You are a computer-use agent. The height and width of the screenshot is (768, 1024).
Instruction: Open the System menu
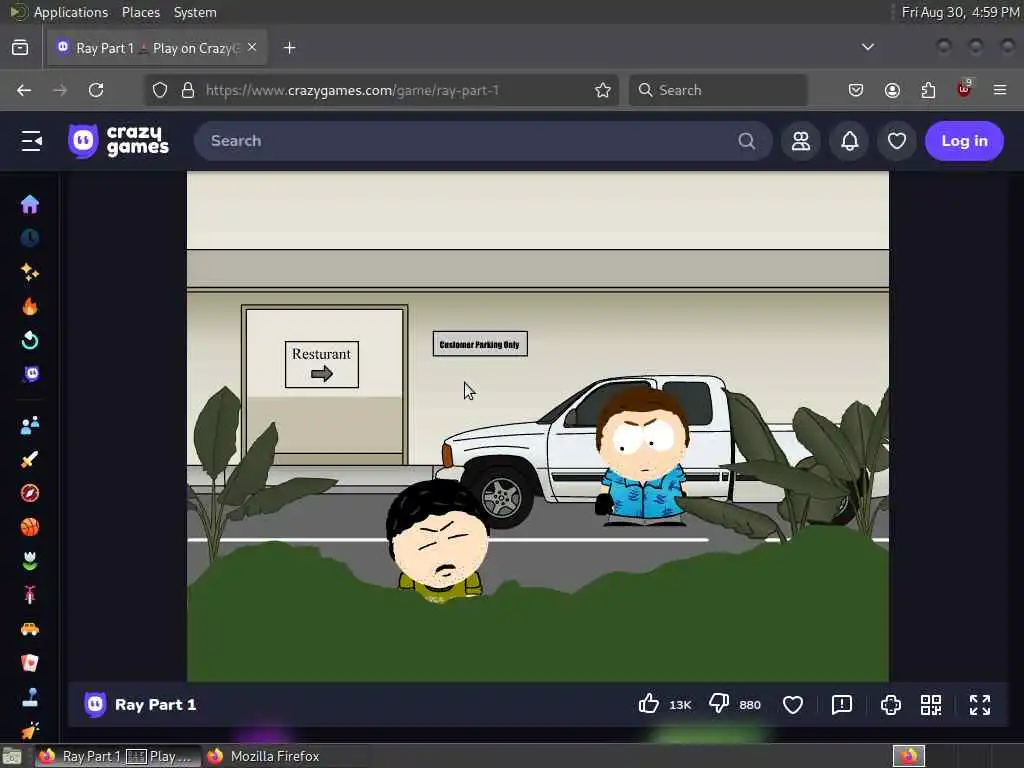[x=195, y=12]
